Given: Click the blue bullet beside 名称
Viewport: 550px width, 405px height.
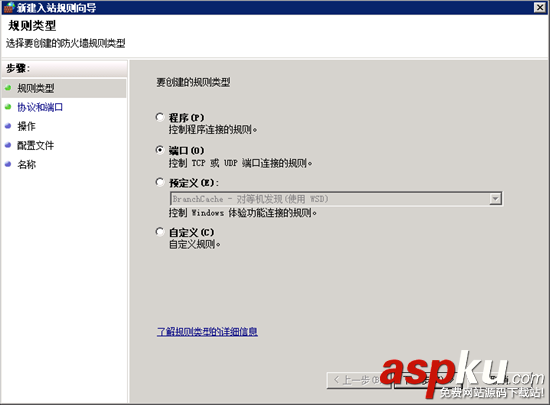Looking at the screenshot, I should pyautogui.click(x=8, y=164).
